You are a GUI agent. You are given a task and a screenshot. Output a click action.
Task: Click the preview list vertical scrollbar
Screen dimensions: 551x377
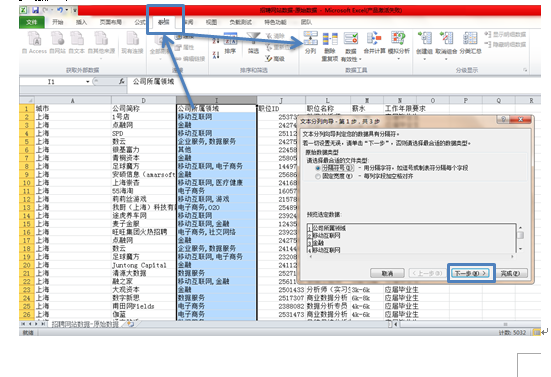520,238
